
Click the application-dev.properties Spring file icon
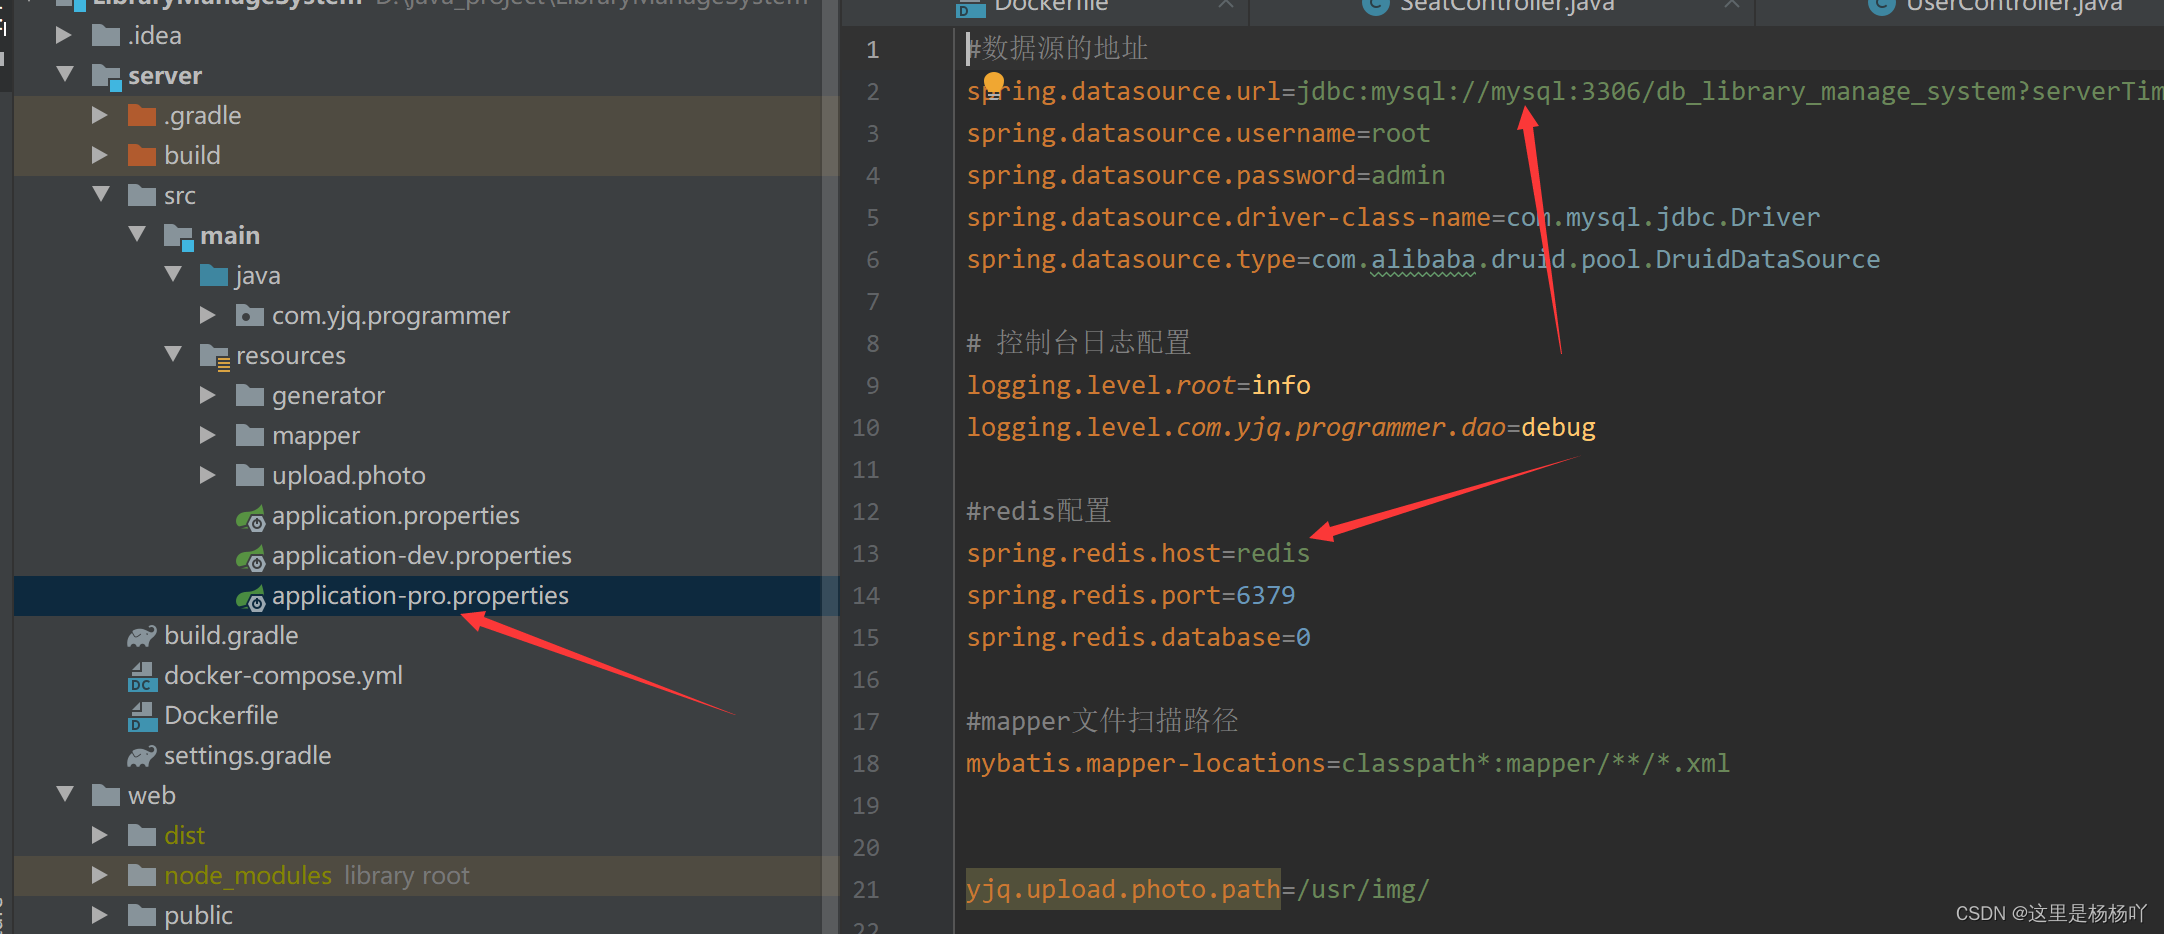tap(250, 558)
